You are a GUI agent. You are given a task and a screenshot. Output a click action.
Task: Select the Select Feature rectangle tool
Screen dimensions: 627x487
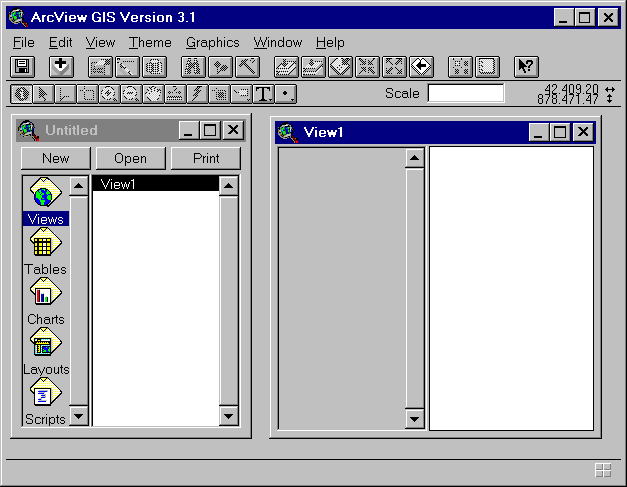point(87,94)
